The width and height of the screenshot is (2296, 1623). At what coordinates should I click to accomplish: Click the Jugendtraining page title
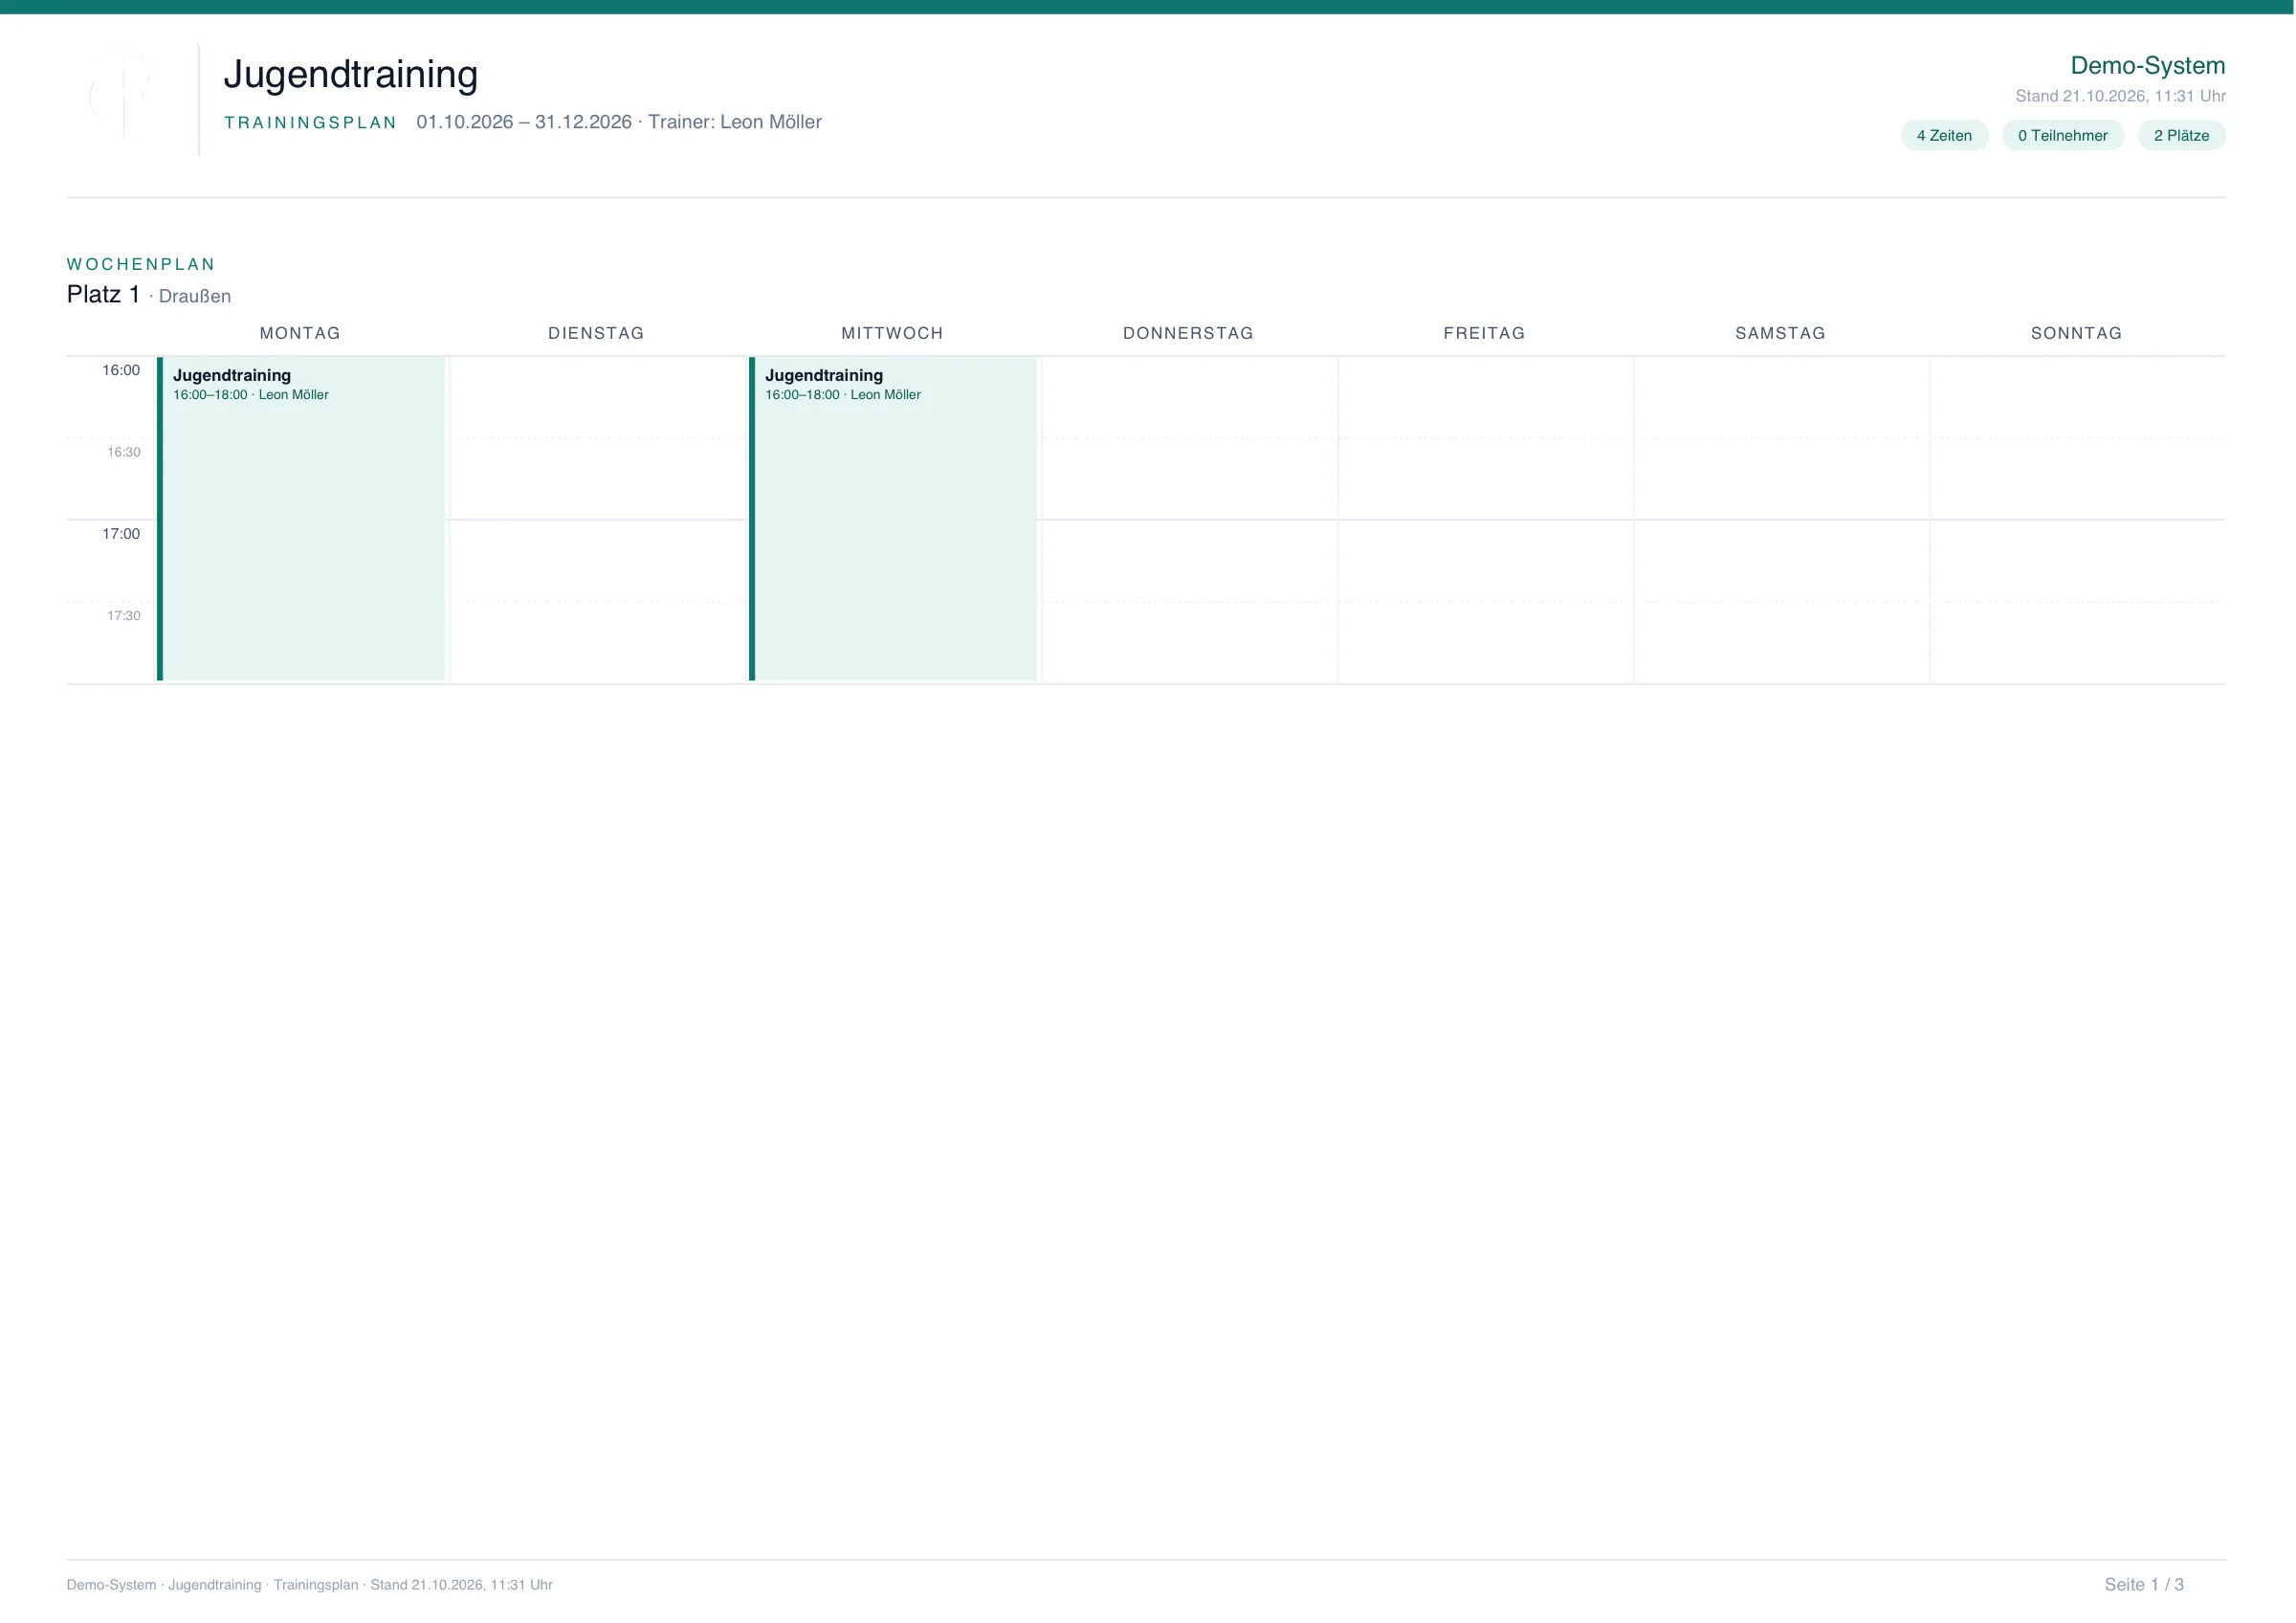tap(351, 75)
